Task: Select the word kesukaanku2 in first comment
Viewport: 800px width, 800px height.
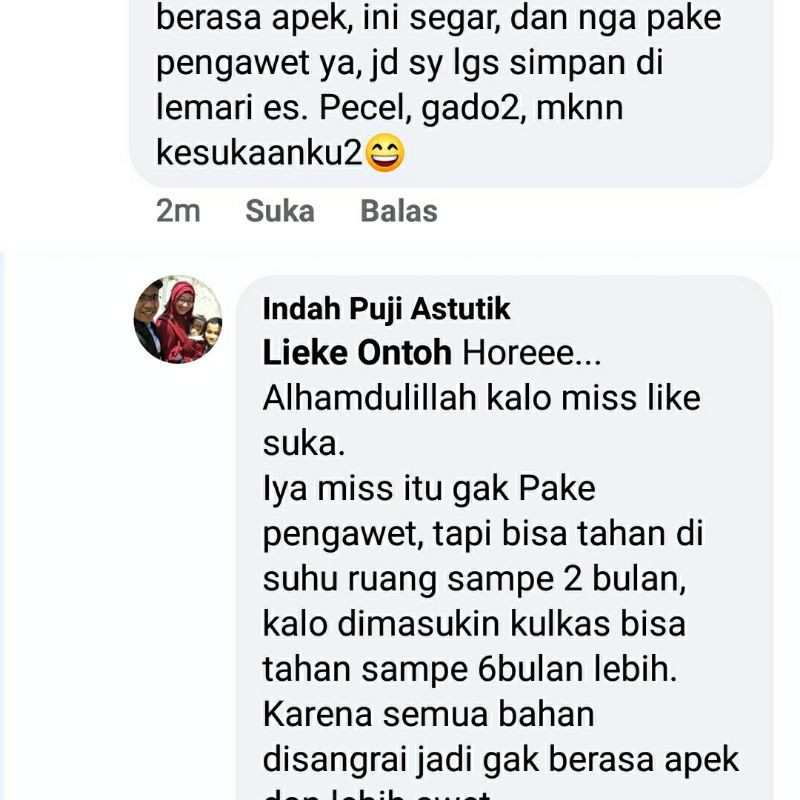Action: point(259,153)
